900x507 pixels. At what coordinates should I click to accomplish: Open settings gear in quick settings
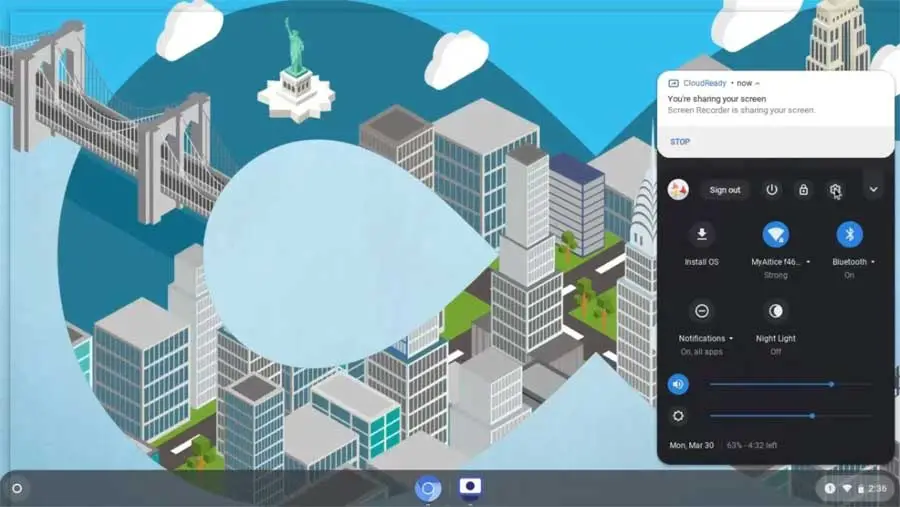click(x=835, y=189)
